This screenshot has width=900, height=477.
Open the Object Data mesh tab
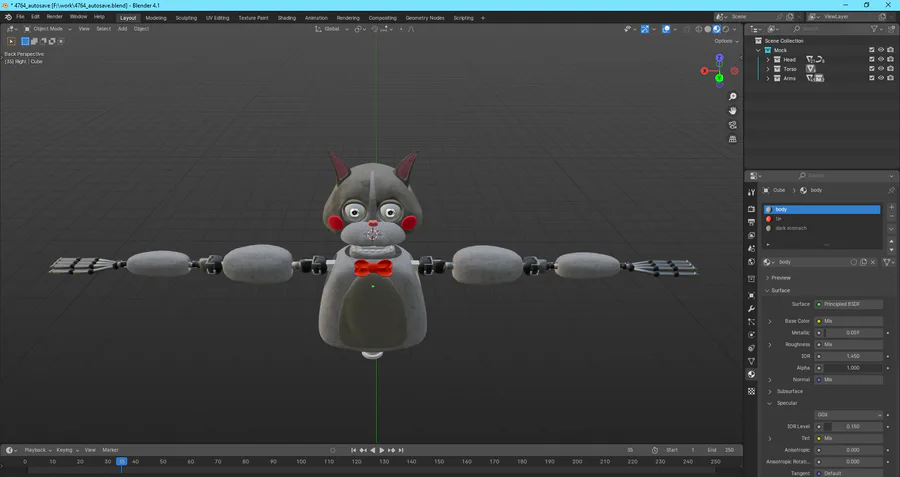point(751,361)
